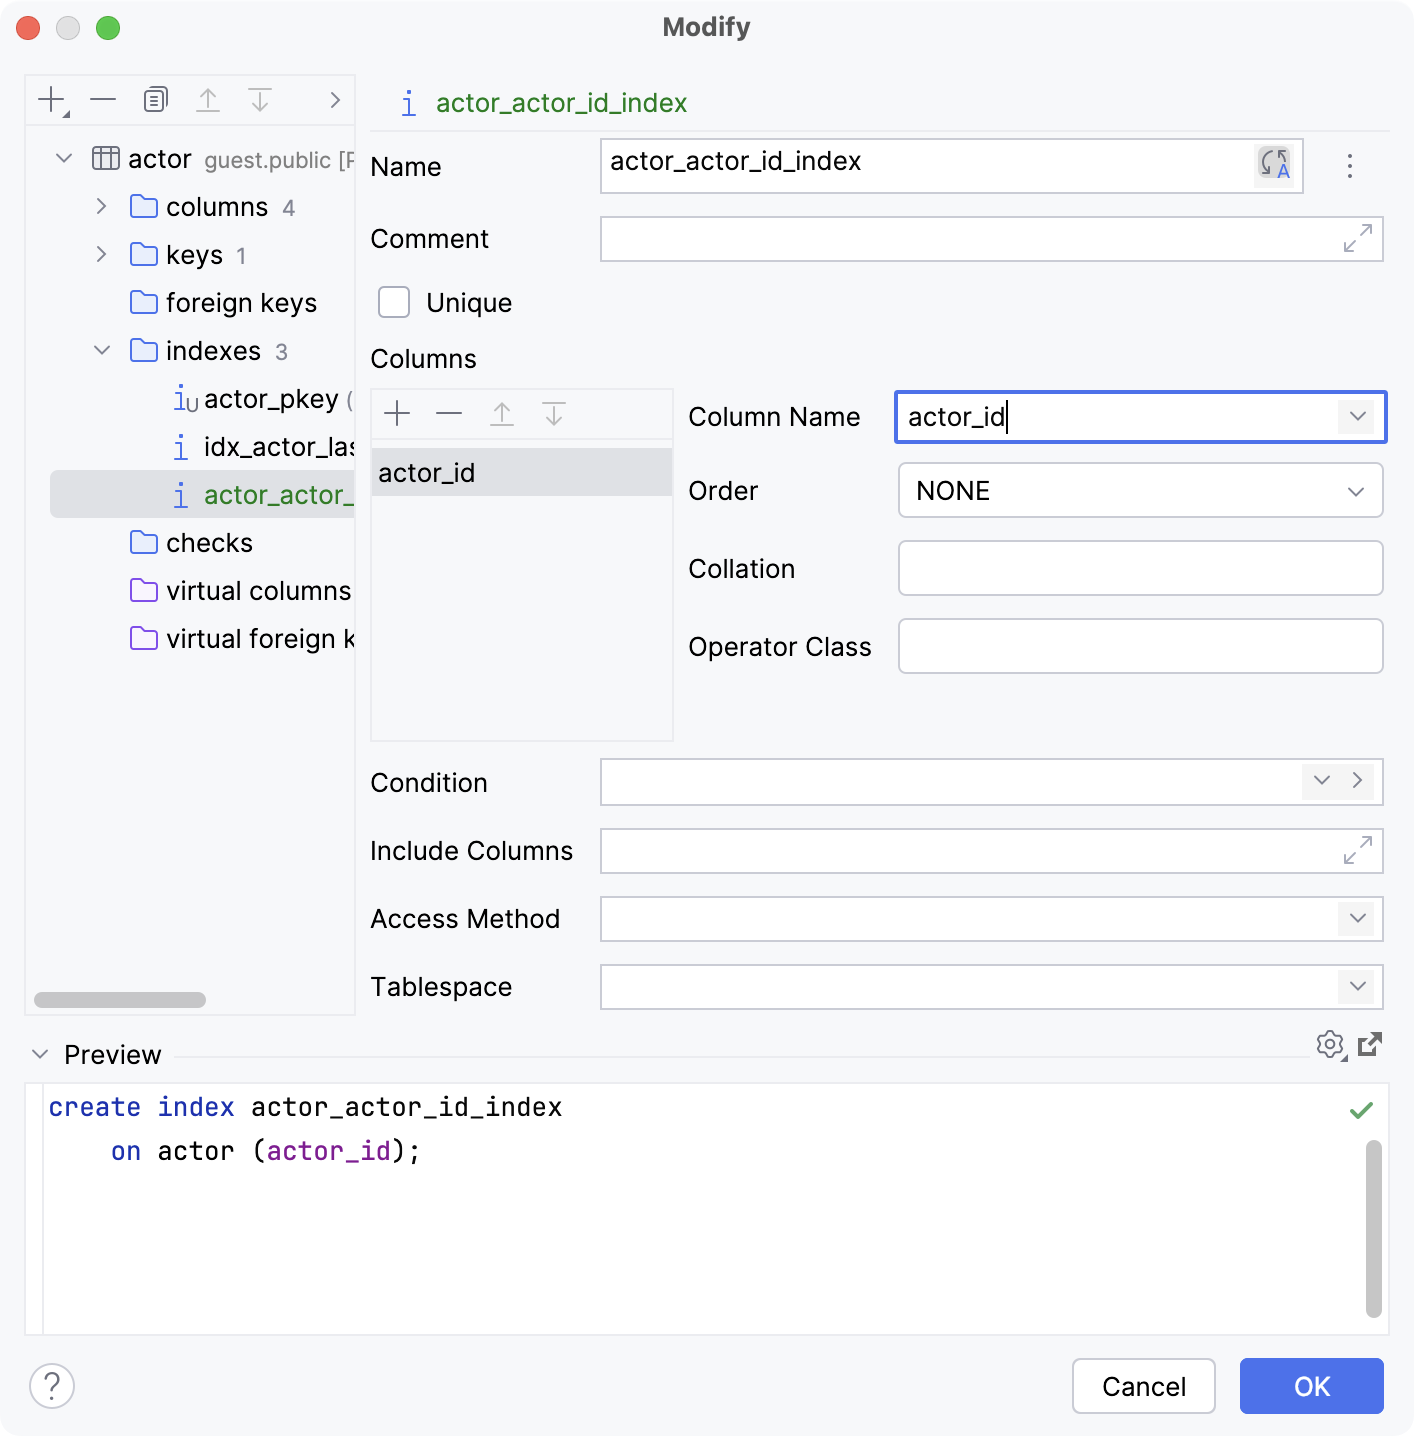Open the three-dot menu next to Name field
The image size is (1414, 1436).
[1349, 167]
